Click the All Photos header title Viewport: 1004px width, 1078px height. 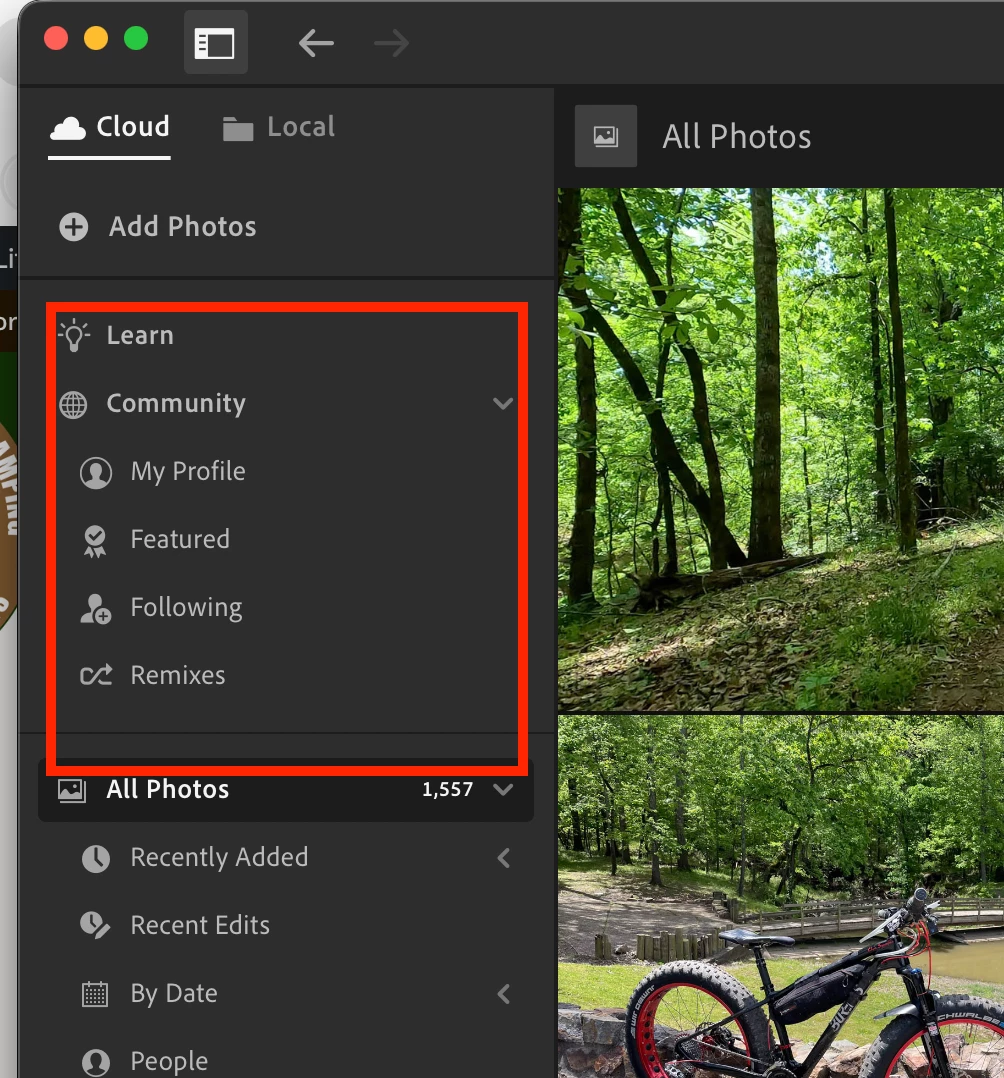coord(736,137)
